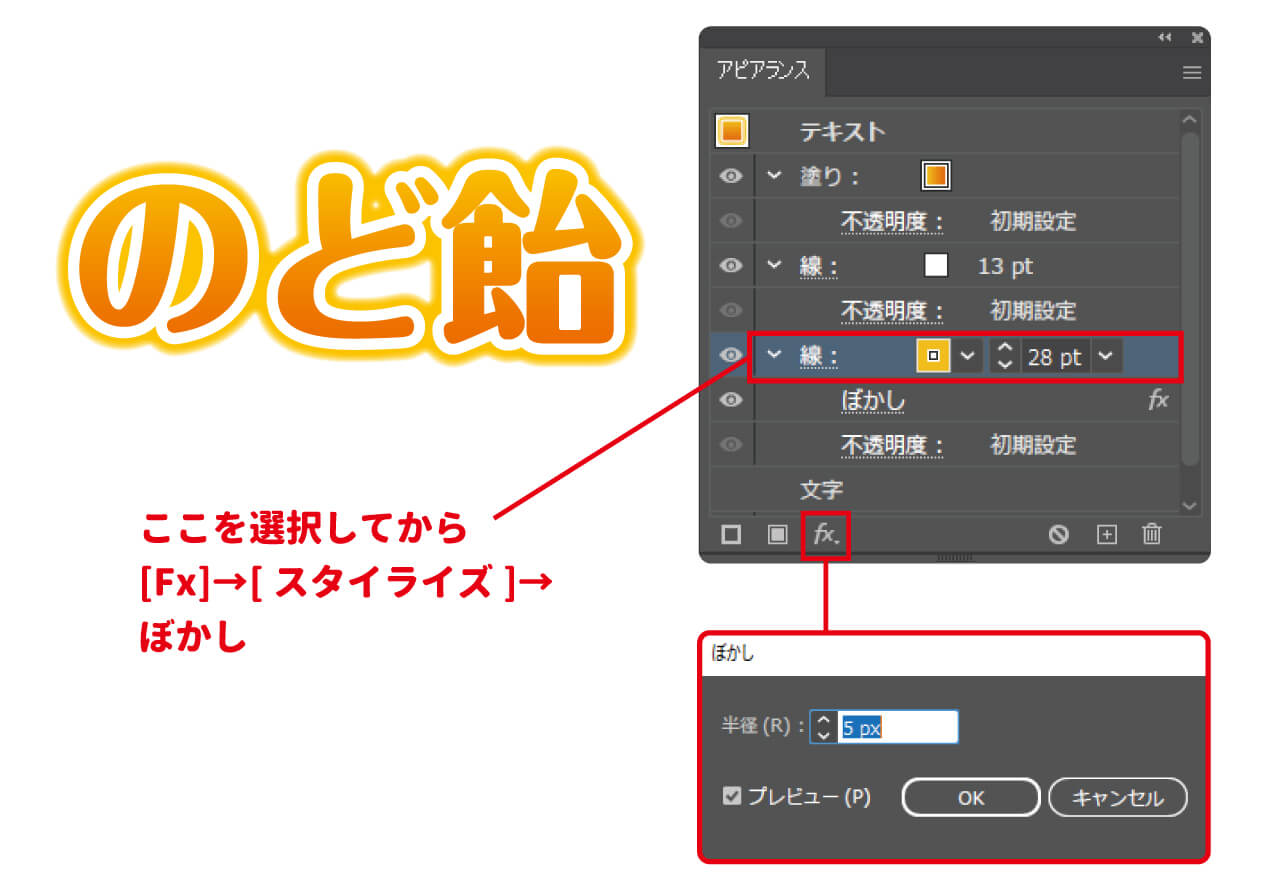Click the add new fill icon
The image size is (1280, 885).
click(x=777, y=535)
